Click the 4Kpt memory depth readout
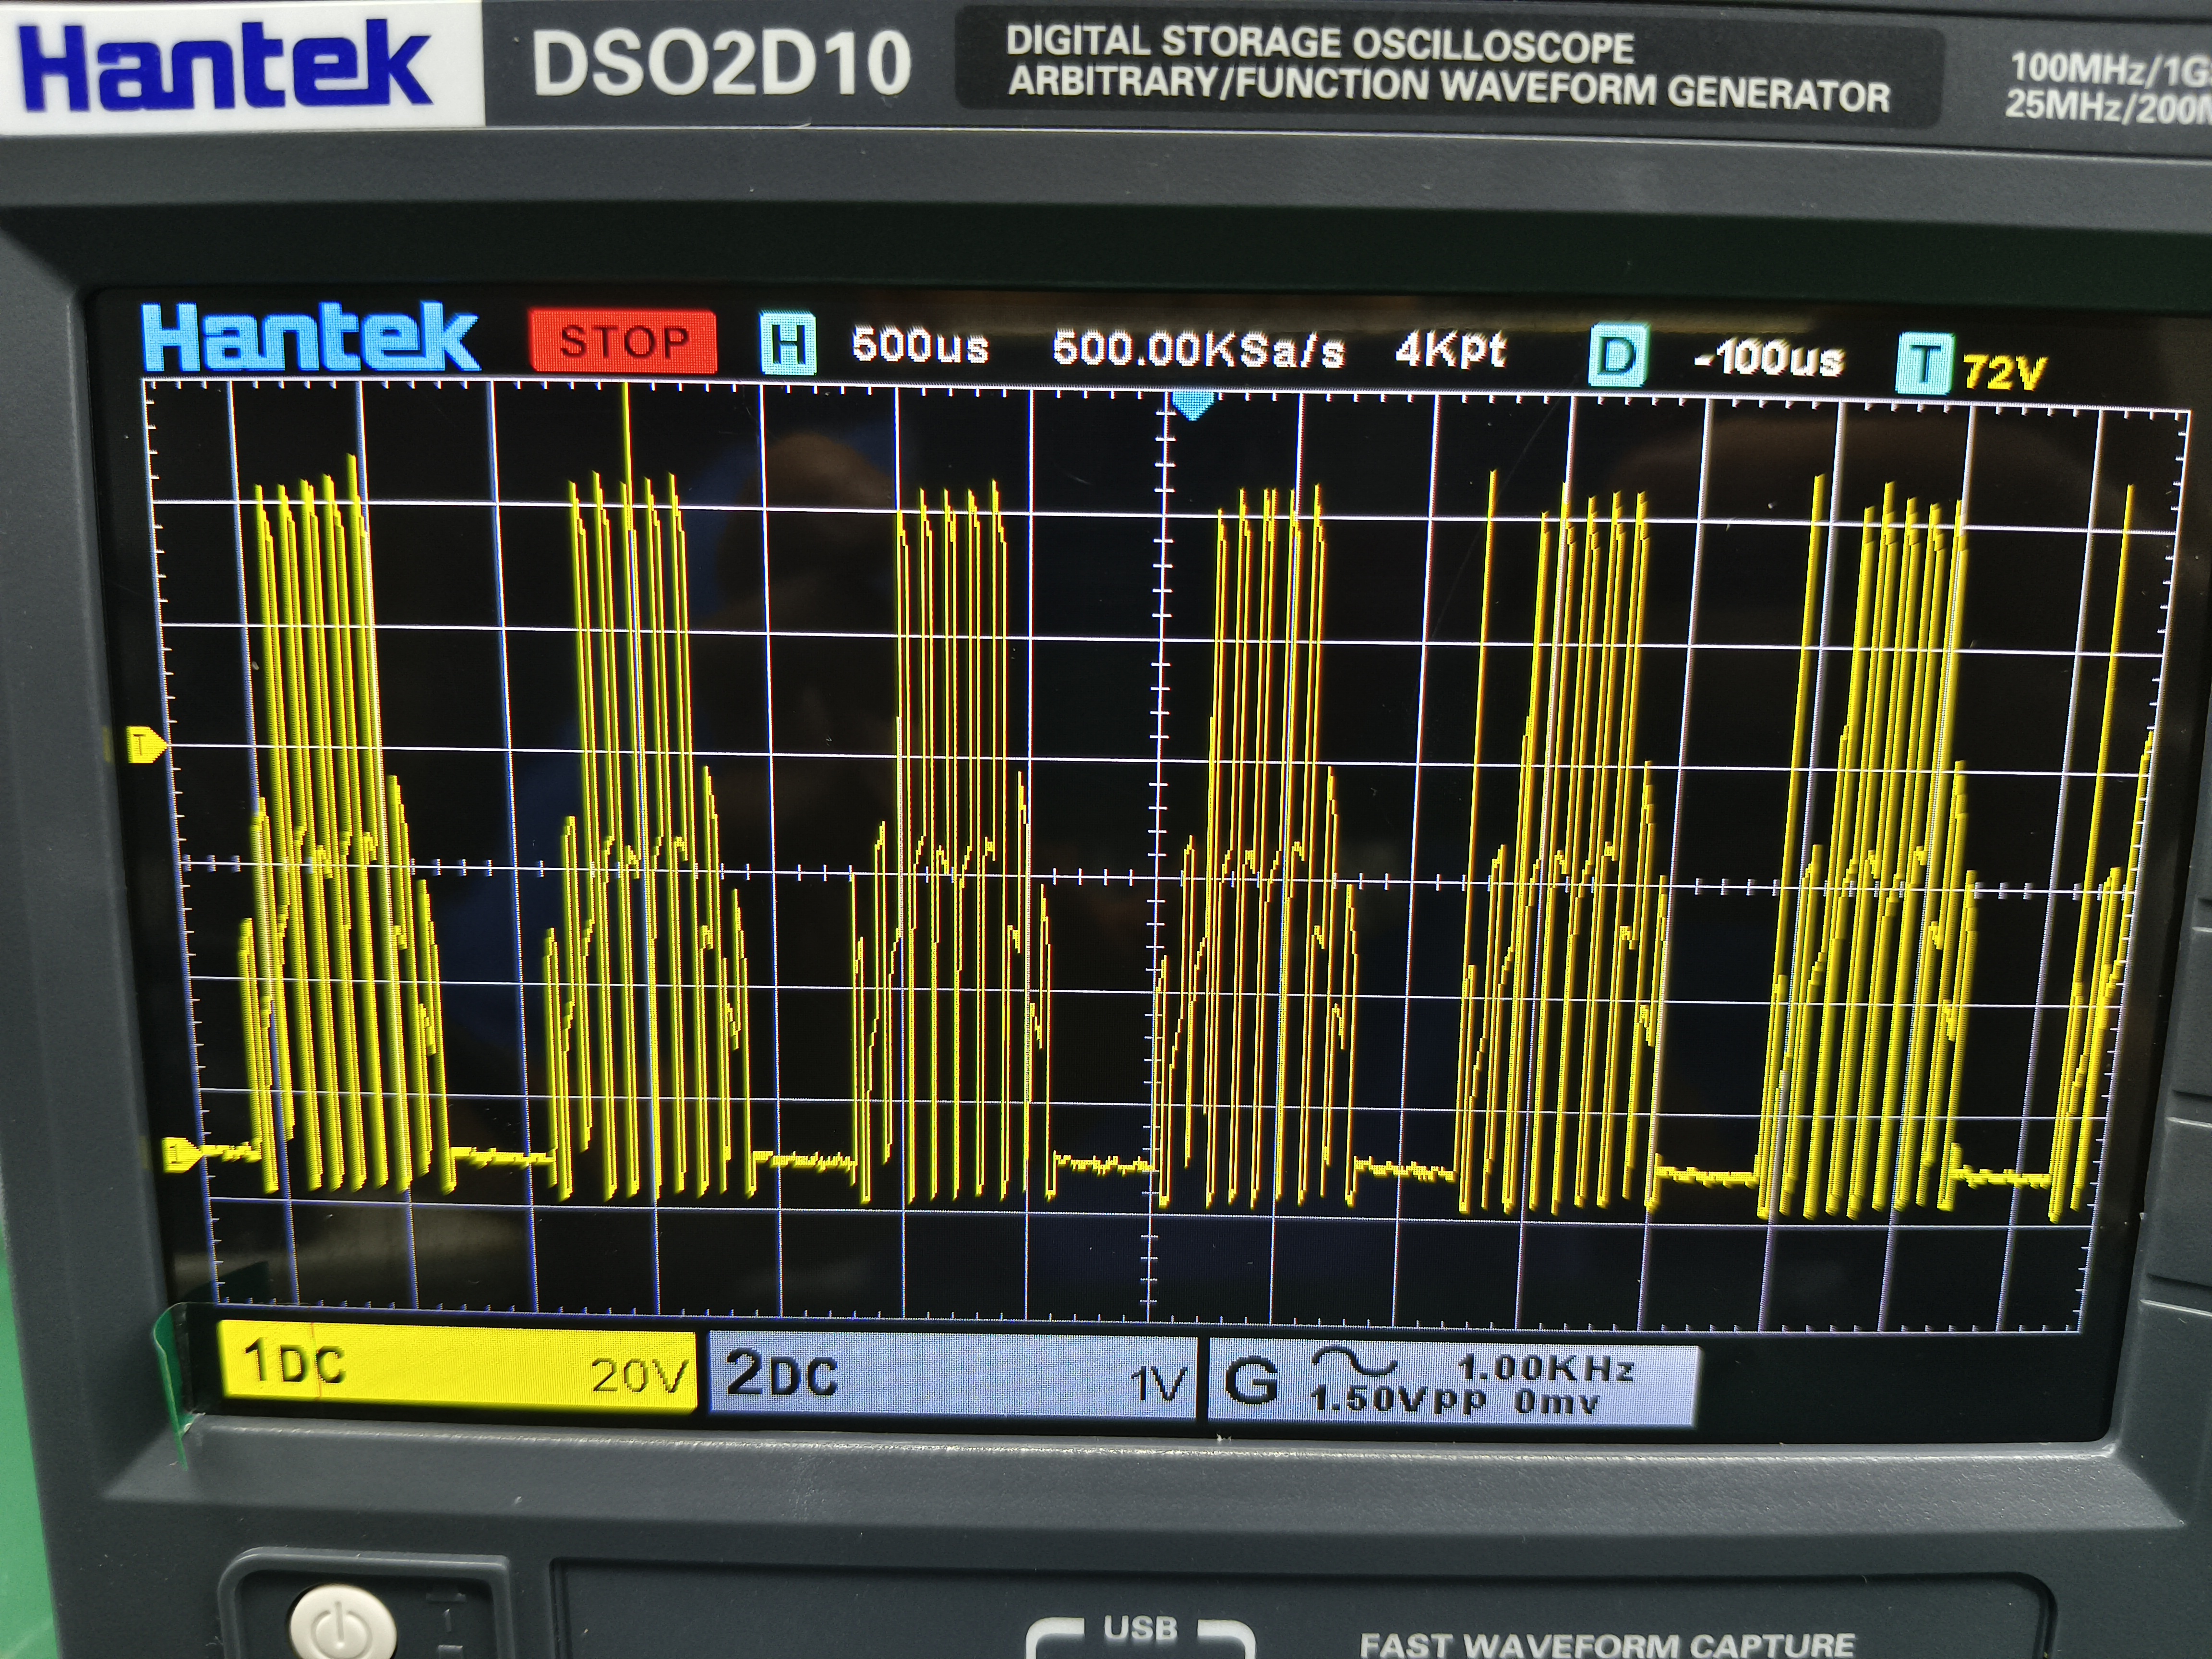The height and width of the screenshot is (1659, 2212). coord(1450,351)
